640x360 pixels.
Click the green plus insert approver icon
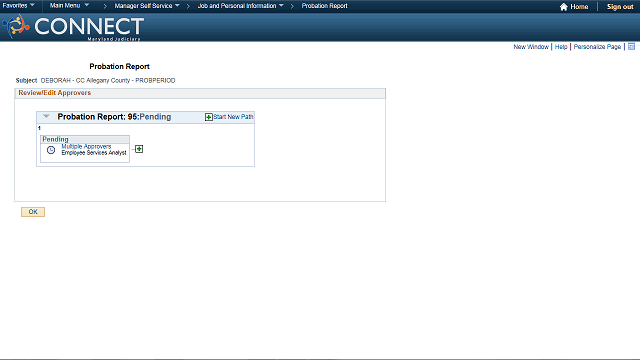point(139,149)
